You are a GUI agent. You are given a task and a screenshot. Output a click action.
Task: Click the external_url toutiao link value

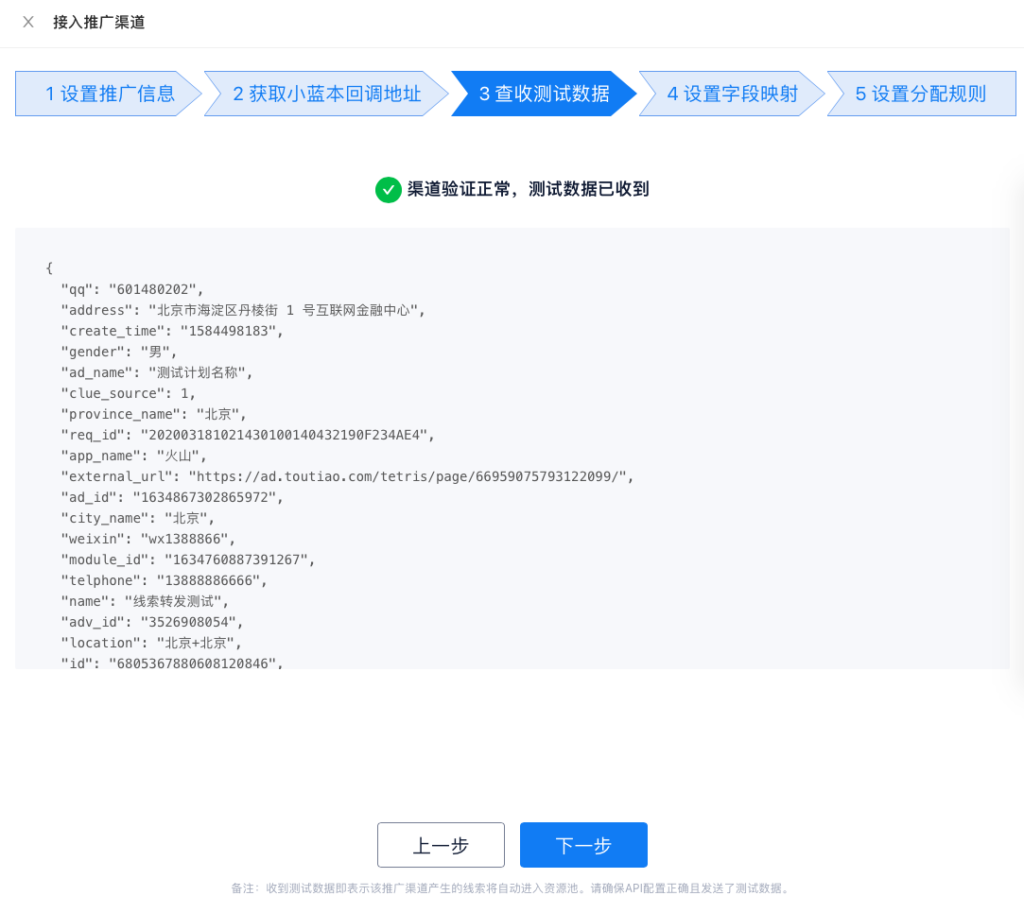411,476
